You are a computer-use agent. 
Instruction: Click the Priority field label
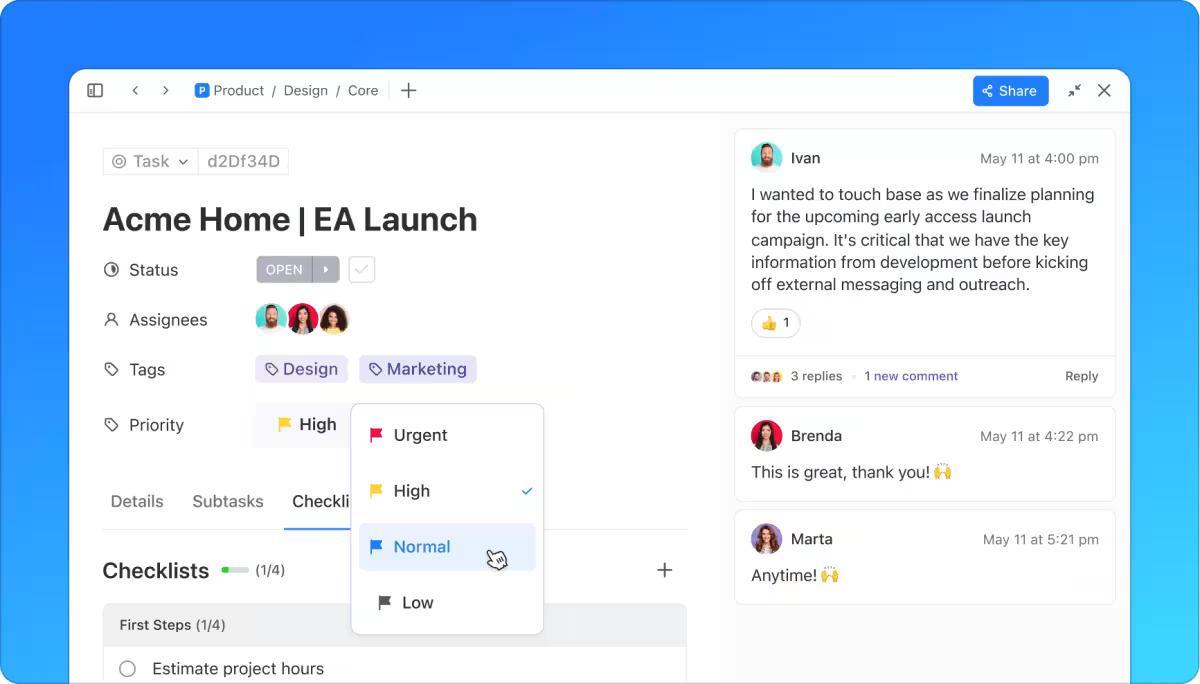point(156,425)
